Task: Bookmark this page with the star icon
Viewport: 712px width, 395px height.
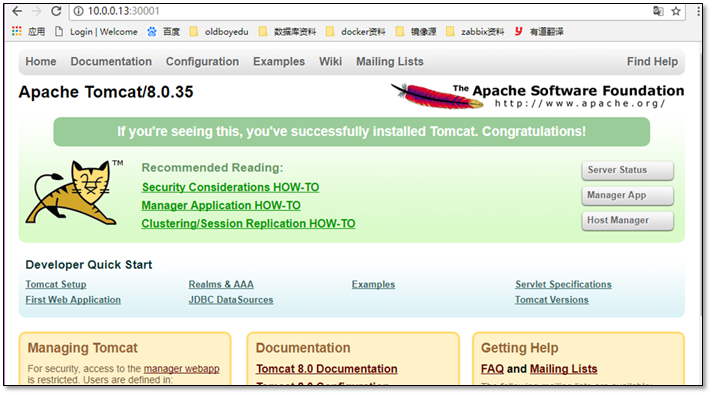Action: [676, 11]
